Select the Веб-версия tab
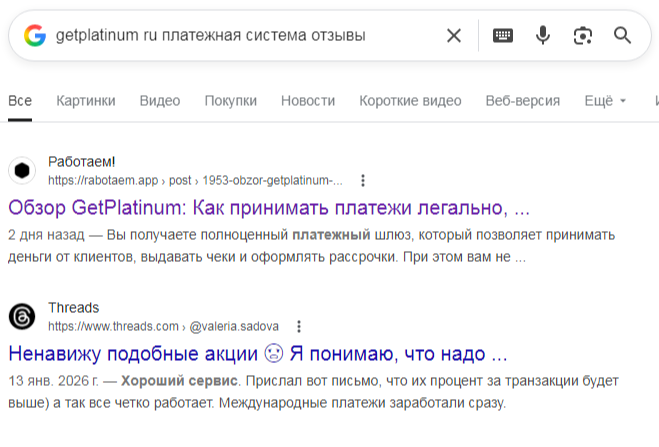 (522, 101)
